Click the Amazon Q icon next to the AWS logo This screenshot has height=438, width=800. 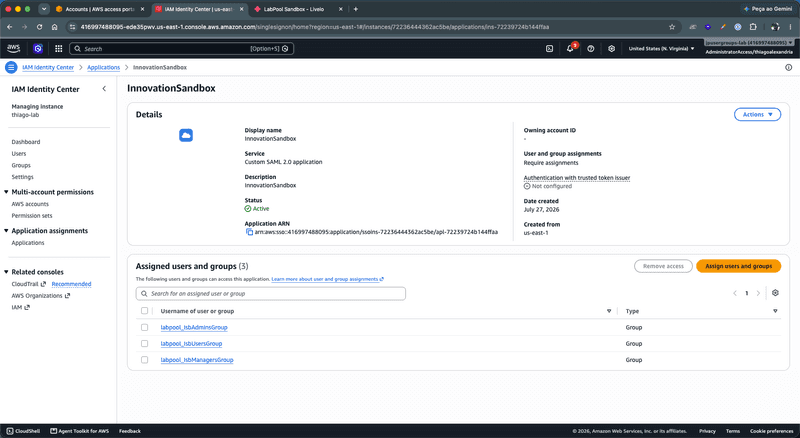[x=38, y=48]
